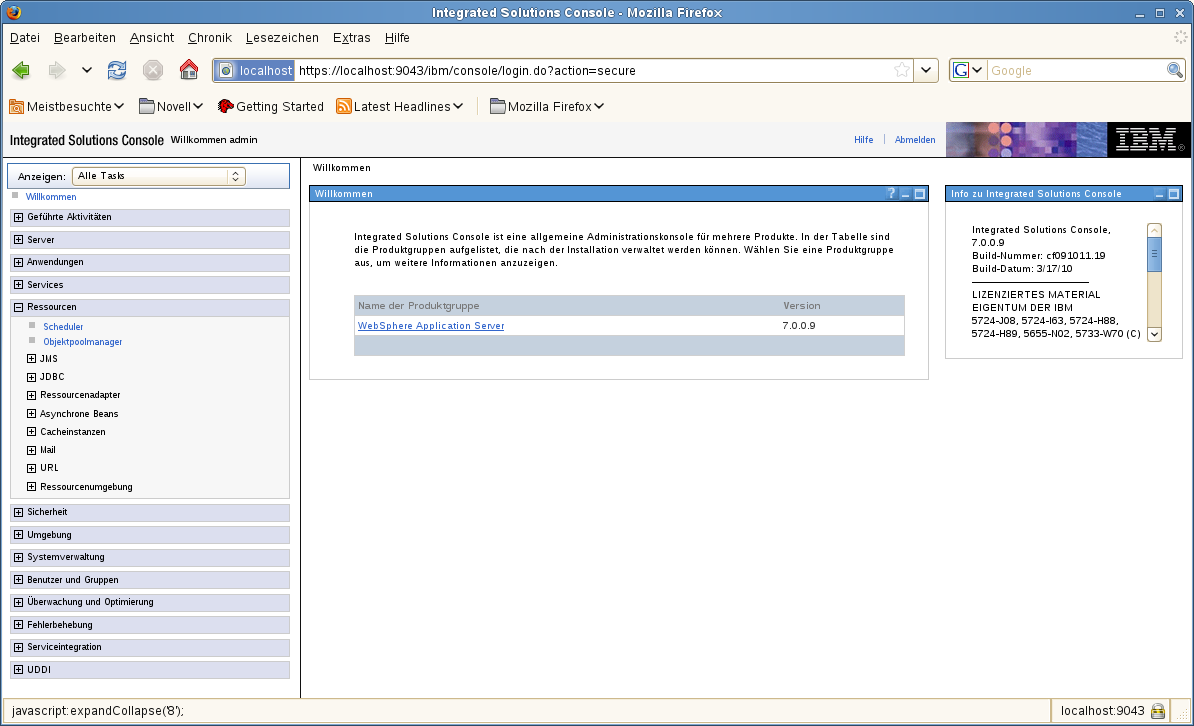Click the Willkommen portlet help question-mark icon
Screen dimensions: 1194x726
[x=891, y=193]
